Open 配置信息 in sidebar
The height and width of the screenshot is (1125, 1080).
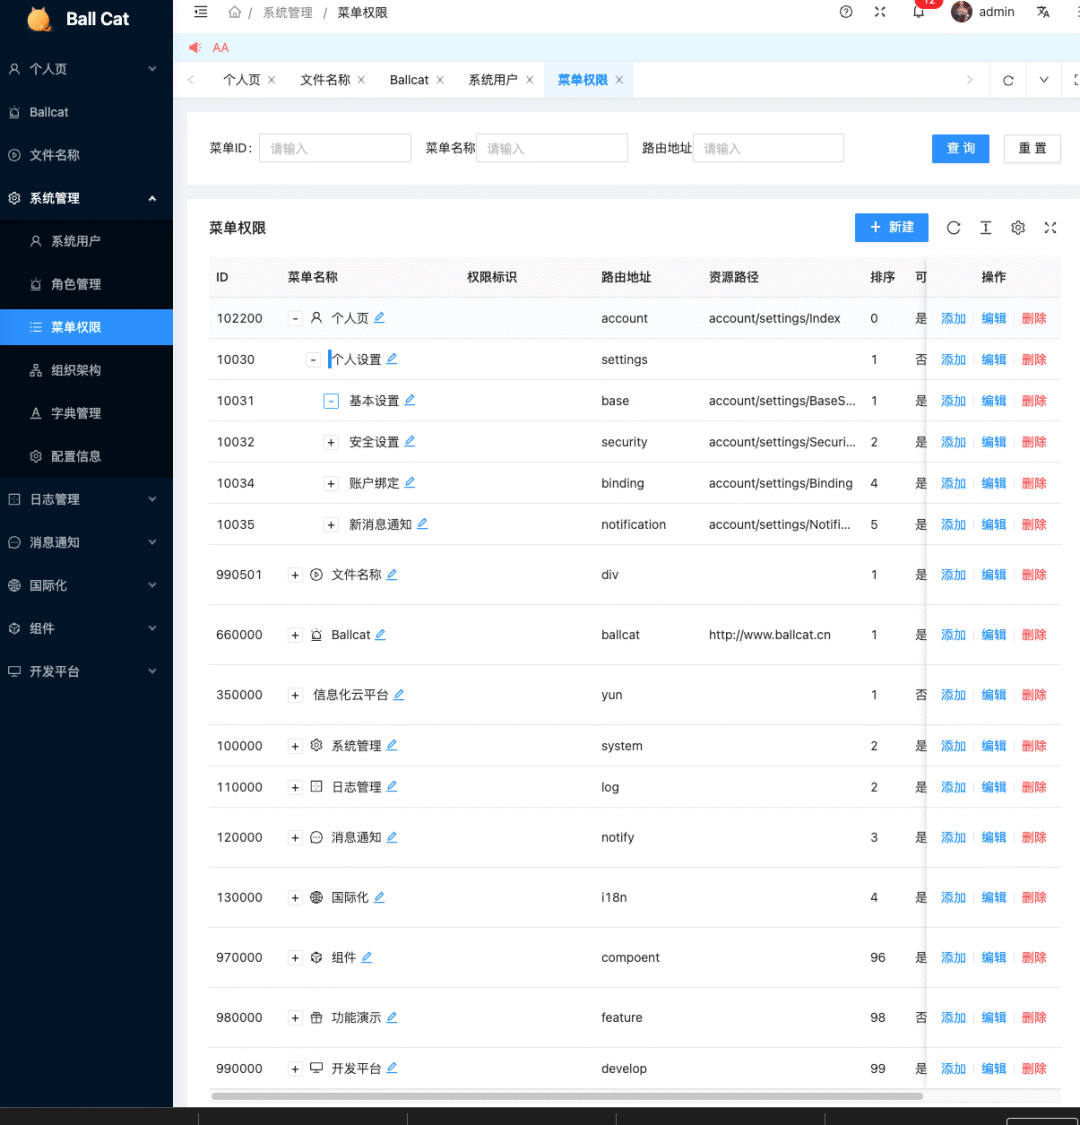[x=86, y=456]
